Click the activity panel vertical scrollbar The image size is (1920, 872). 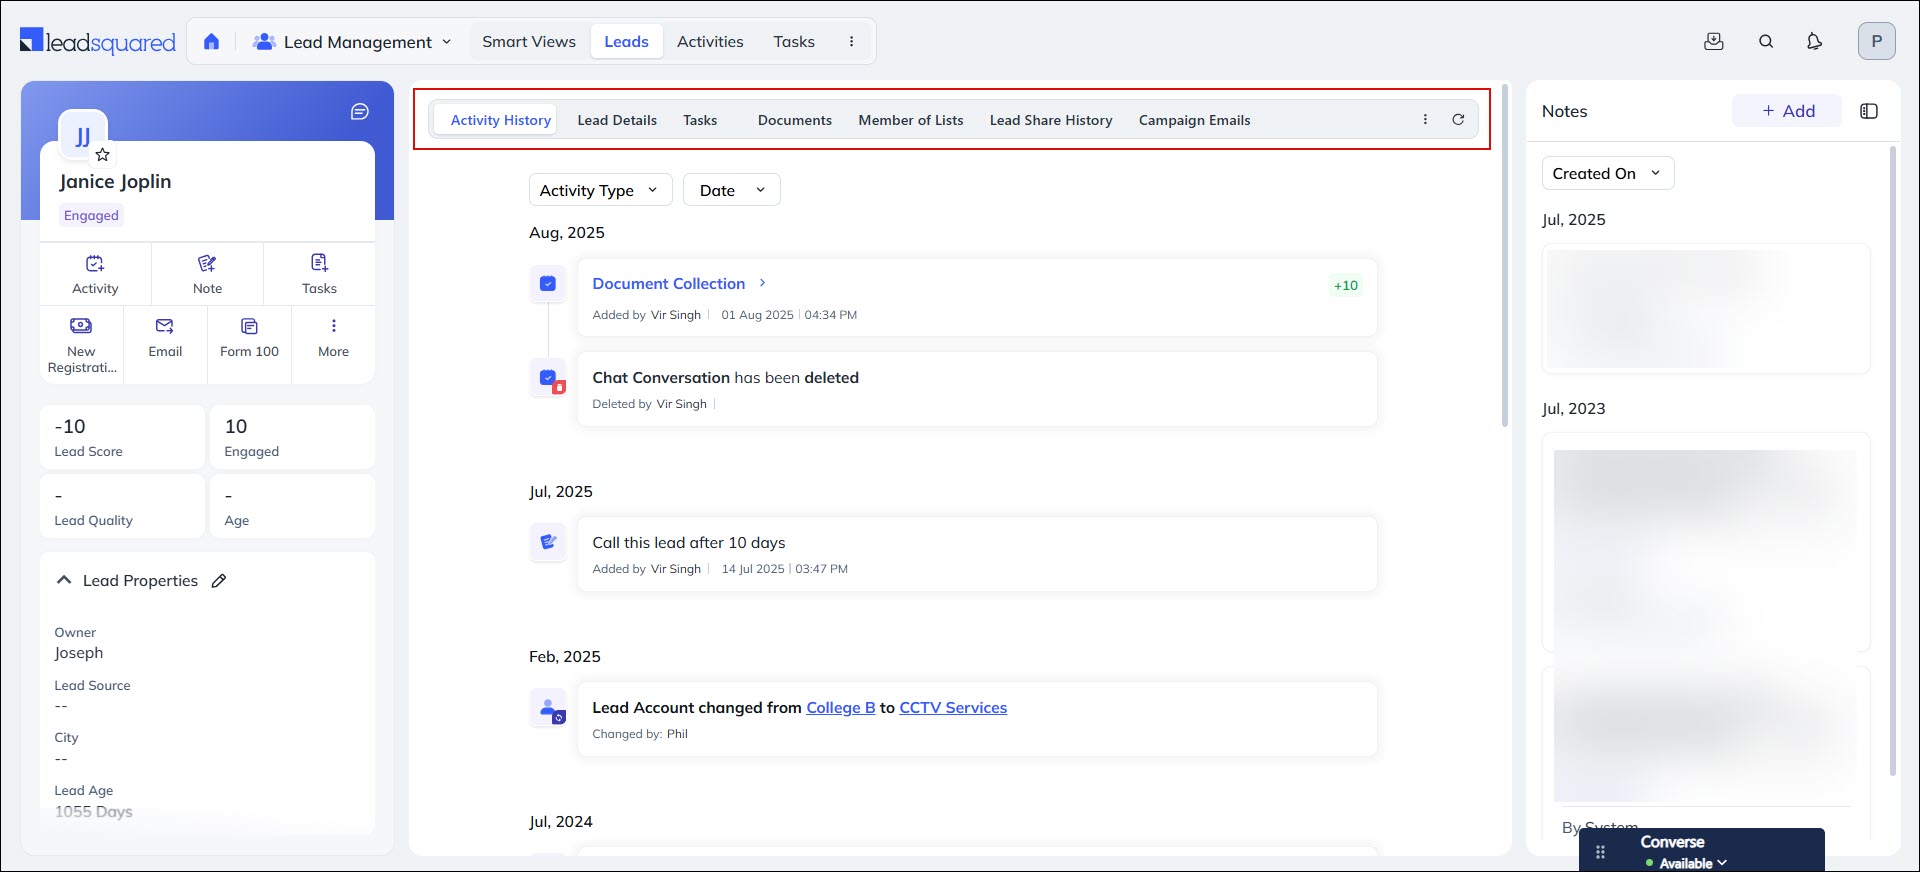click(x=1504, y=256)
